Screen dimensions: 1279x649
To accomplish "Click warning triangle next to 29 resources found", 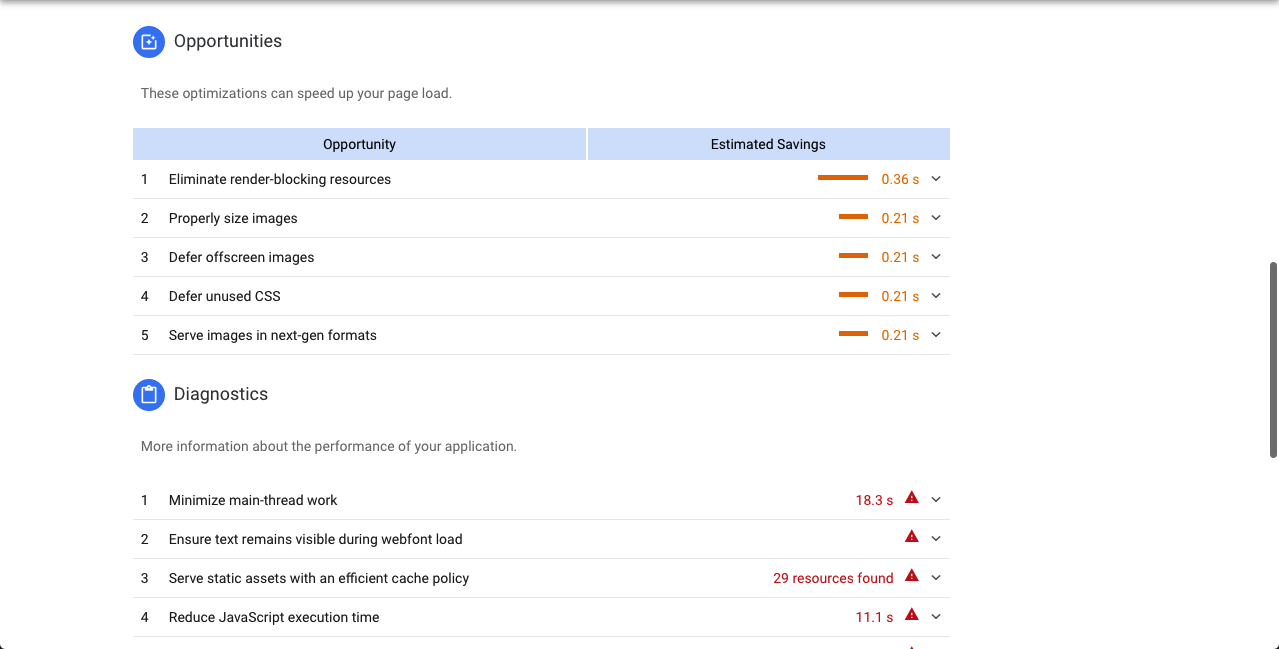I will point(911,575).
